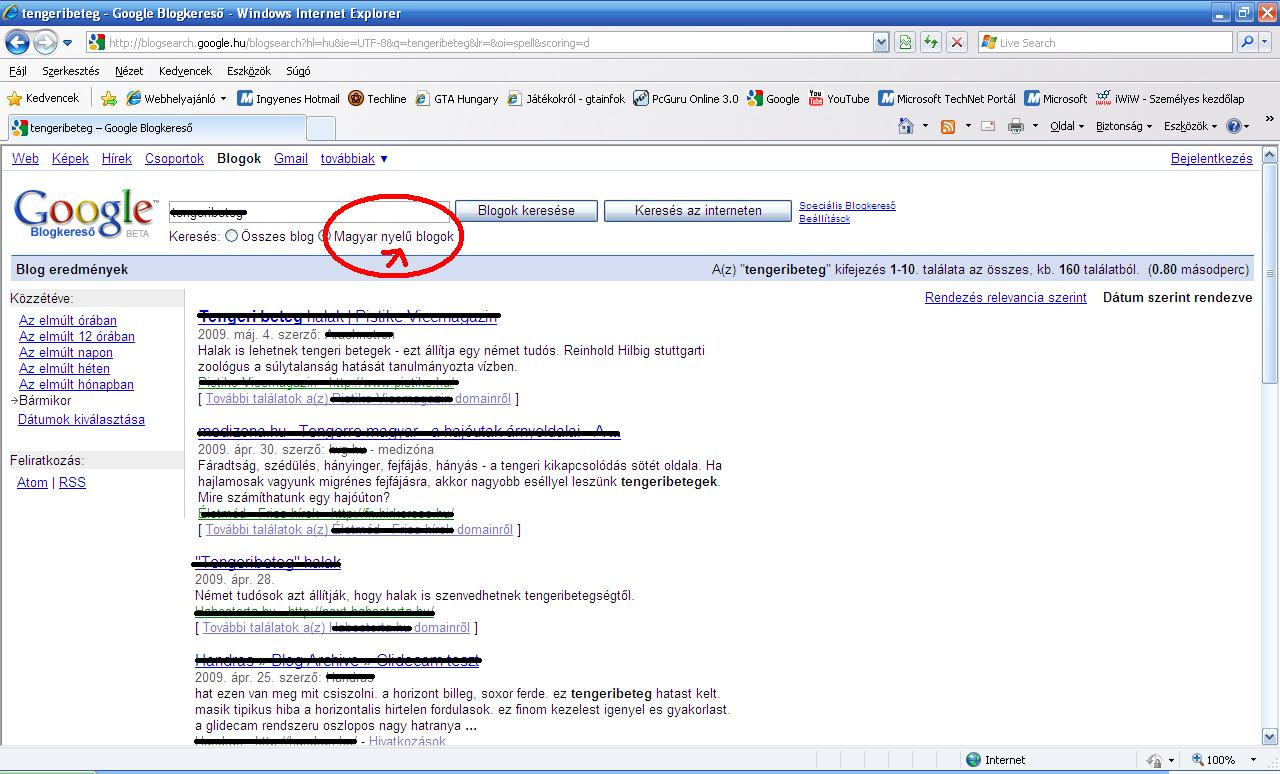Image resolution: width=1280 pixels, height=774 pixels.
Task: Open the Fájl menu
Action: point(17,71)
